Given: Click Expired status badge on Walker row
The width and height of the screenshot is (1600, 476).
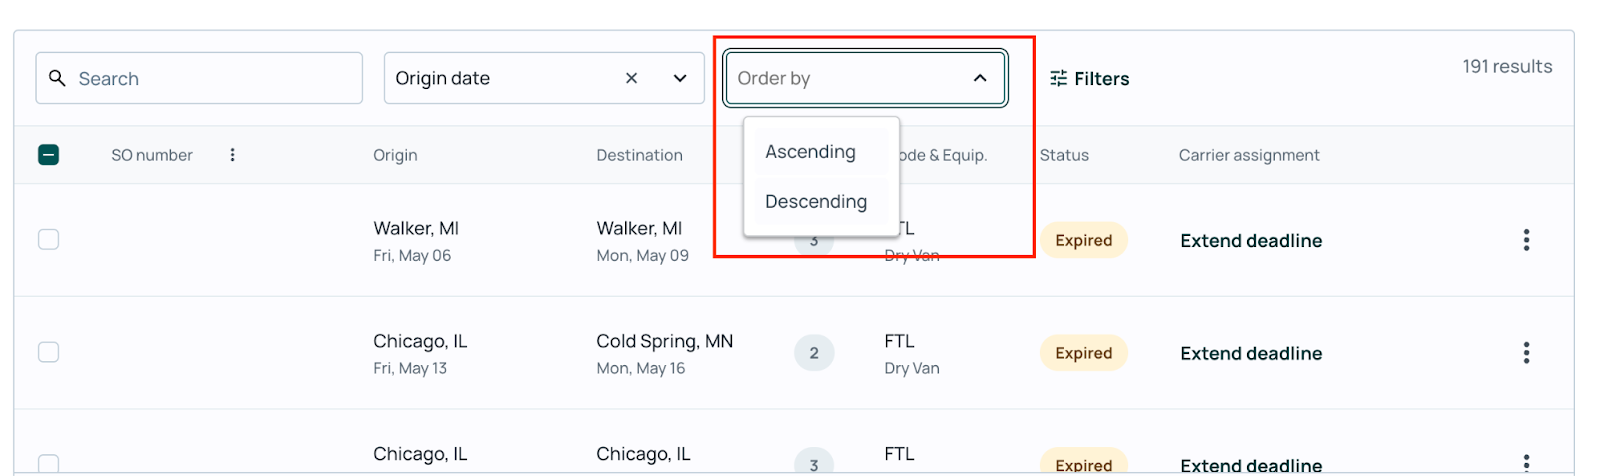Looking at the screenshot, I should click(x=1084, y=240).
